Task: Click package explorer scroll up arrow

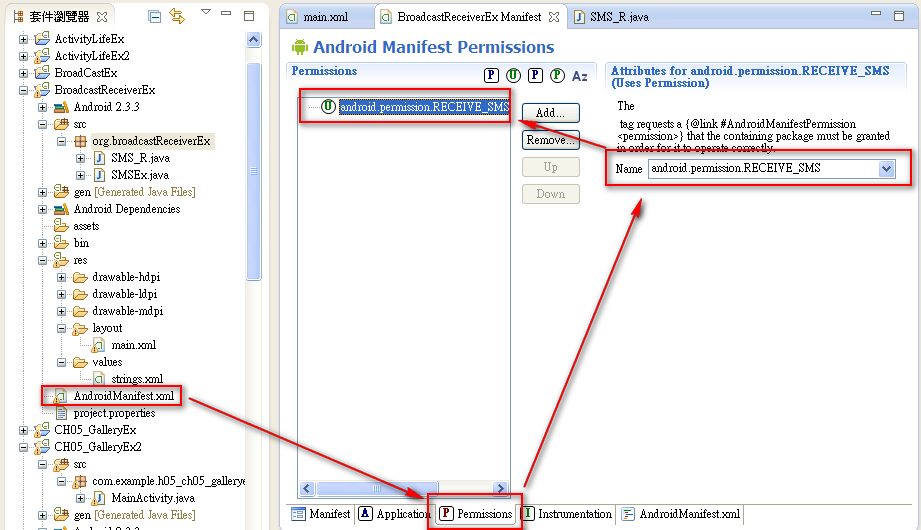Action: pyautogui.click(x=254, y=40)
